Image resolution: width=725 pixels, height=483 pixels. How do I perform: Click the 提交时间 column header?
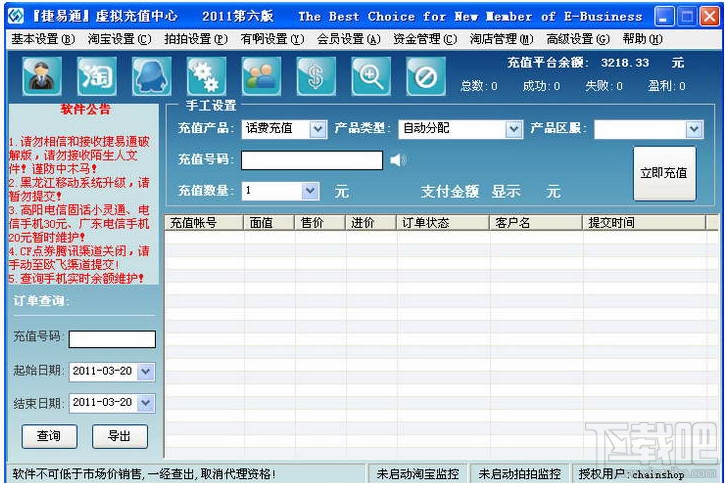[644, 223]
